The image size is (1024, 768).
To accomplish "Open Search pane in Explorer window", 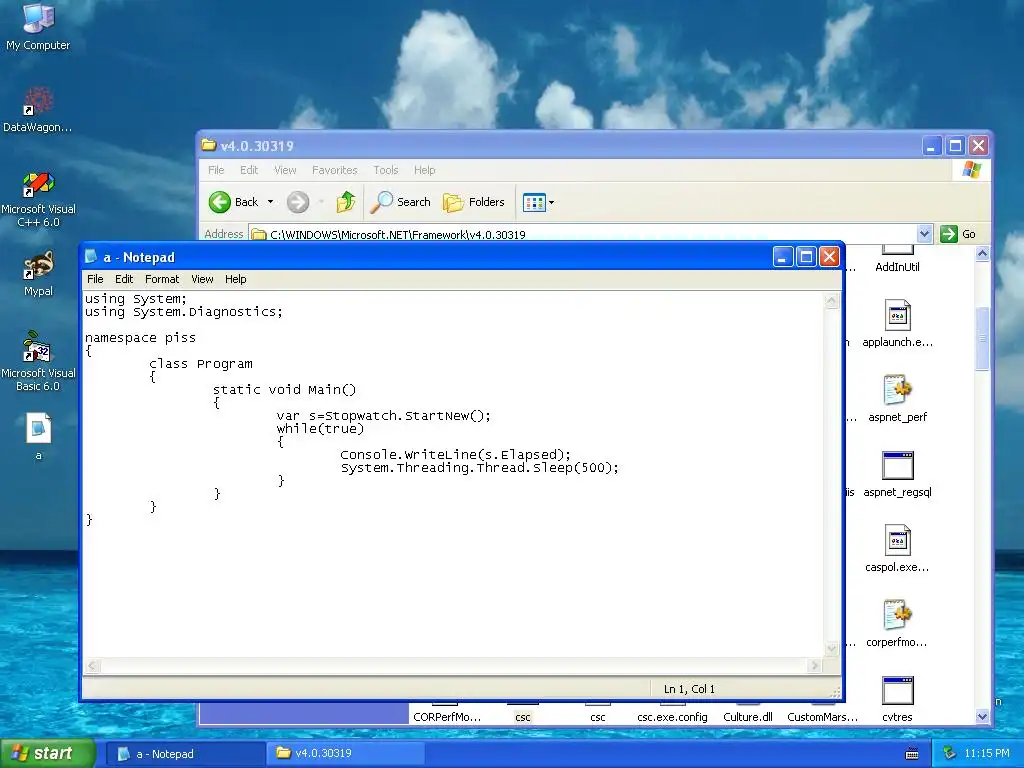I will pos(400,202).
